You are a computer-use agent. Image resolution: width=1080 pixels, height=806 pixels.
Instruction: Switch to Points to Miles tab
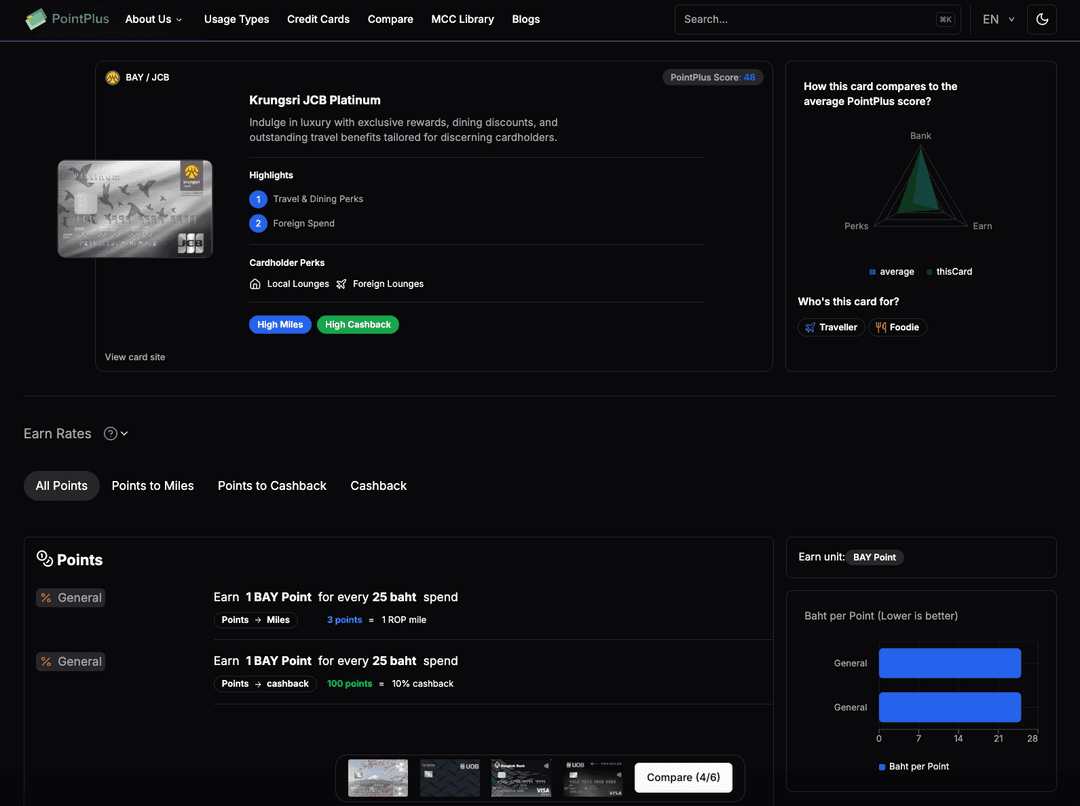(x=153, y=486)
